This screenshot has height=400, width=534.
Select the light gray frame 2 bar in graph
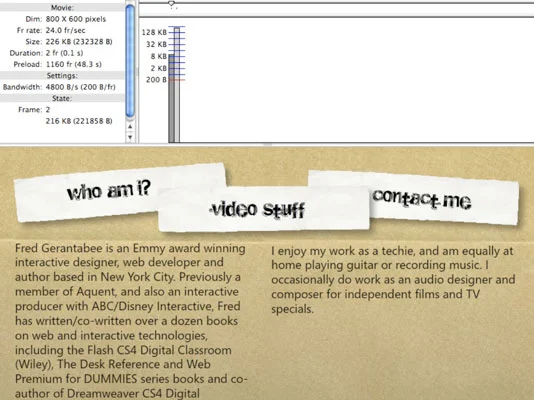[177, 85]
